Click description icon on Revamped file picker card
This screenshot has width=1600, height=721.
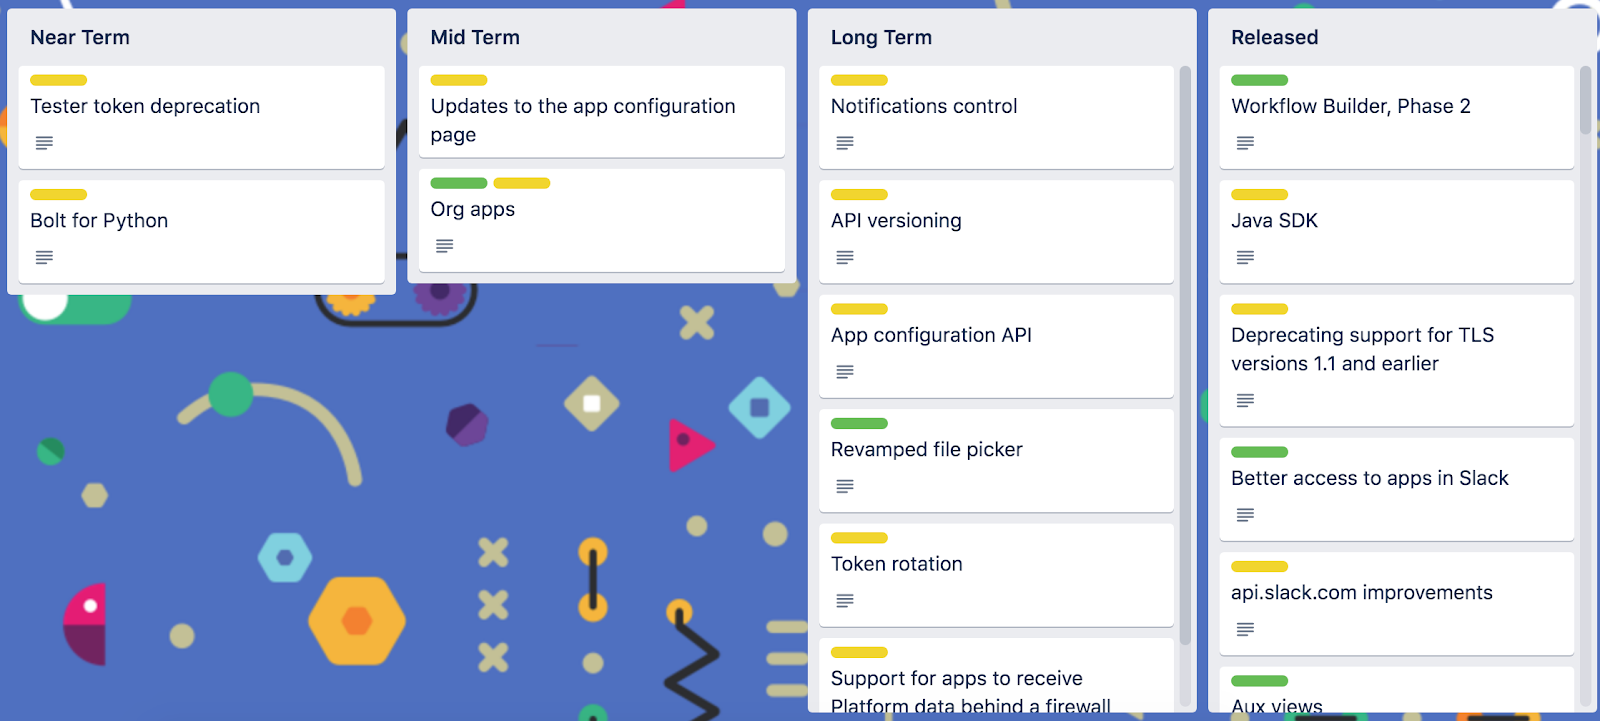[845, 486]
